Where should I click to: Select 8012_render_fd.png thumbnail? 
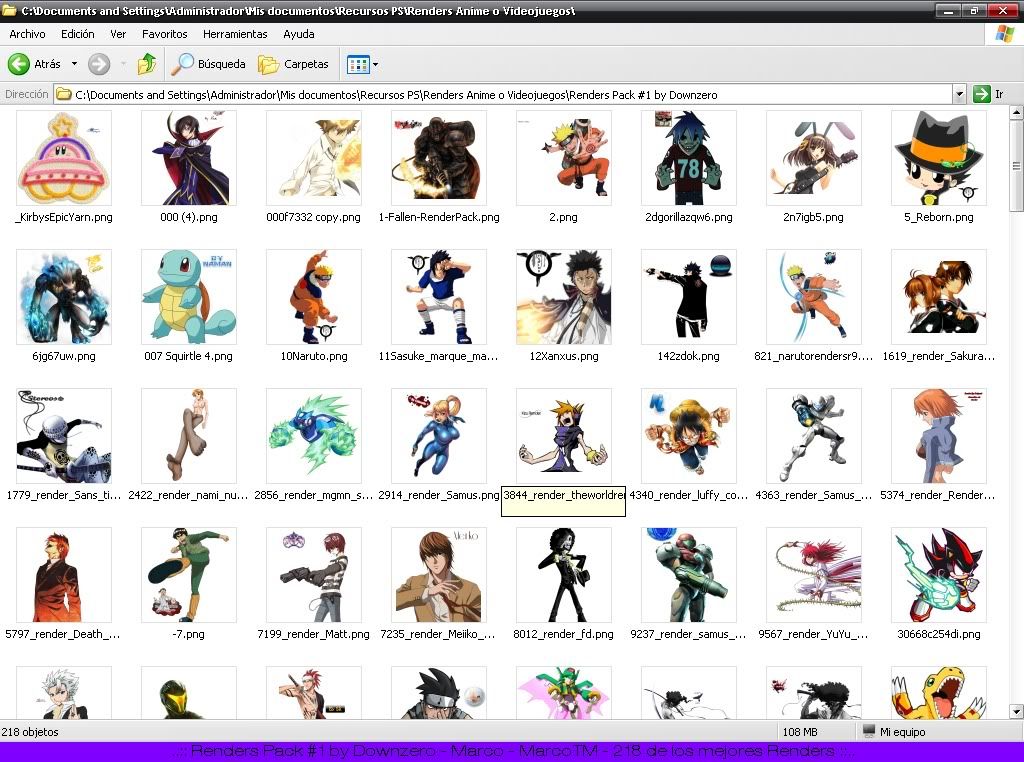pos(564,575)
